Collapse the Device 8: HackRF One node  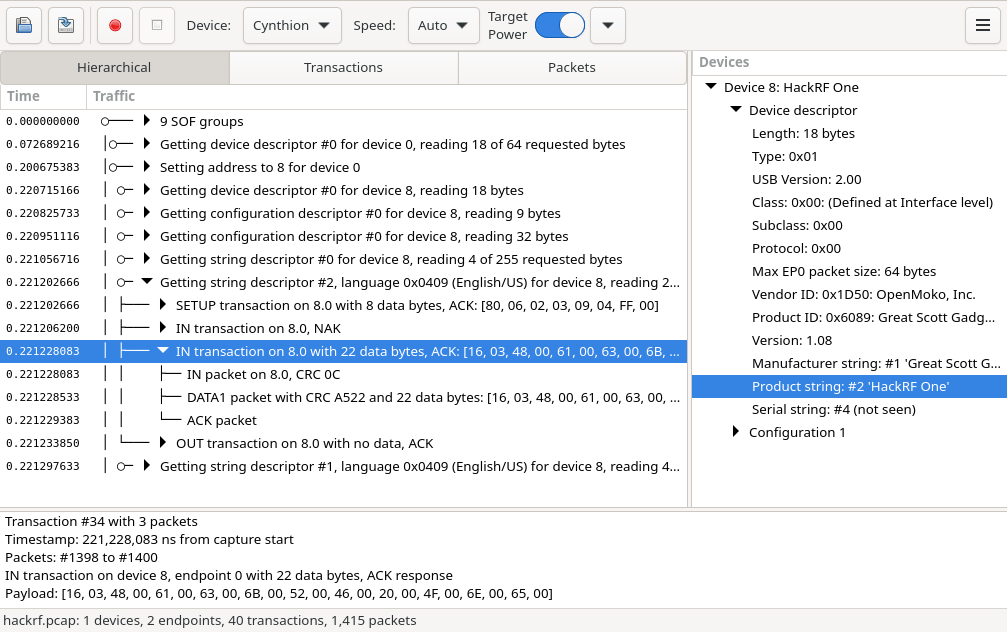coord(711,87)
